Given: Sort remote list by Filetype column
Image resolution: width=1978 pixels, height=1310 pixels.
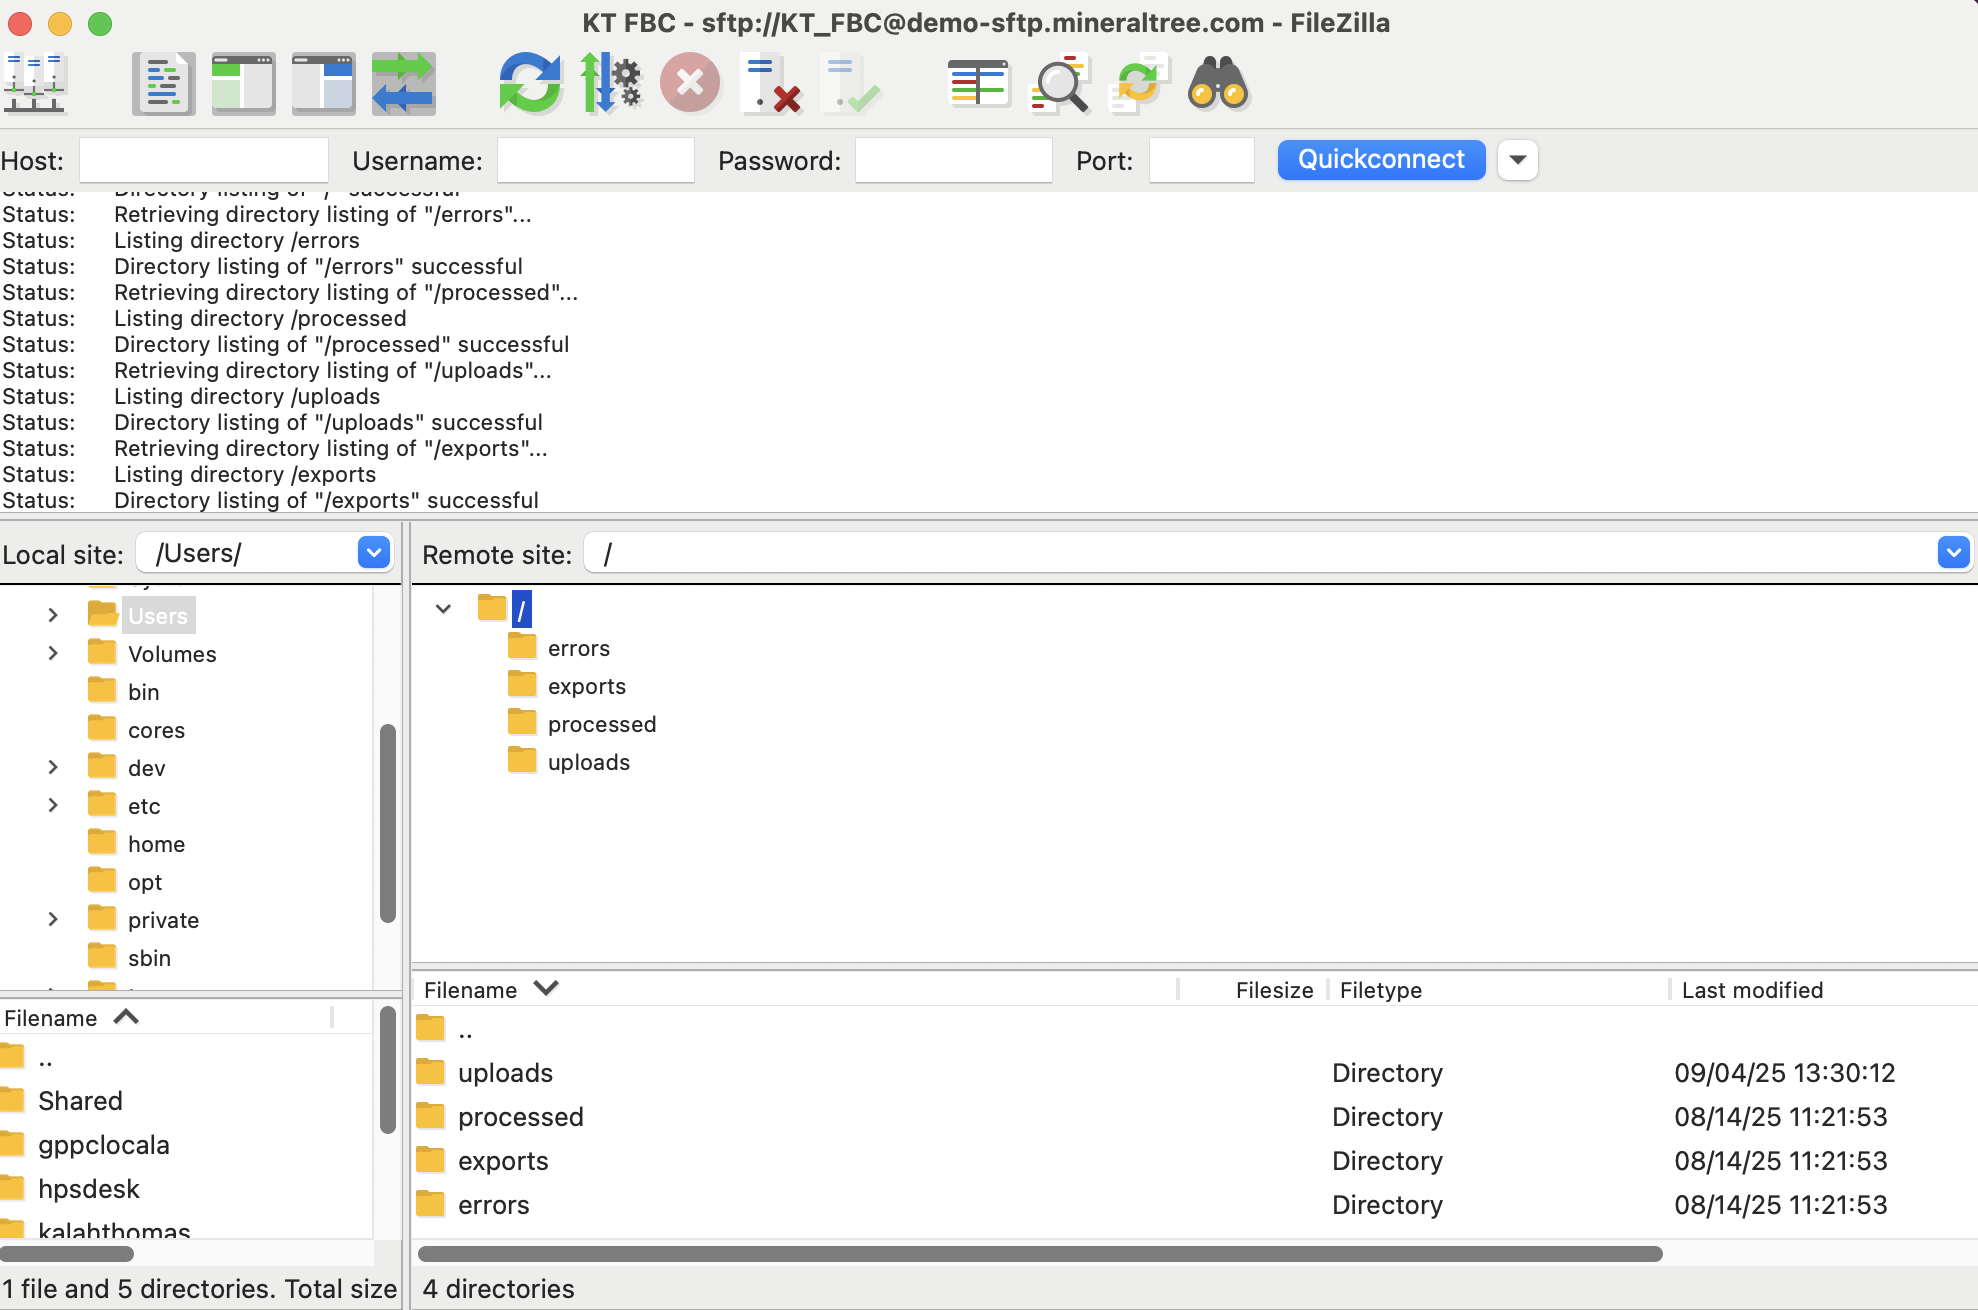Looking at the screenshot, I should coord(1498,990).
